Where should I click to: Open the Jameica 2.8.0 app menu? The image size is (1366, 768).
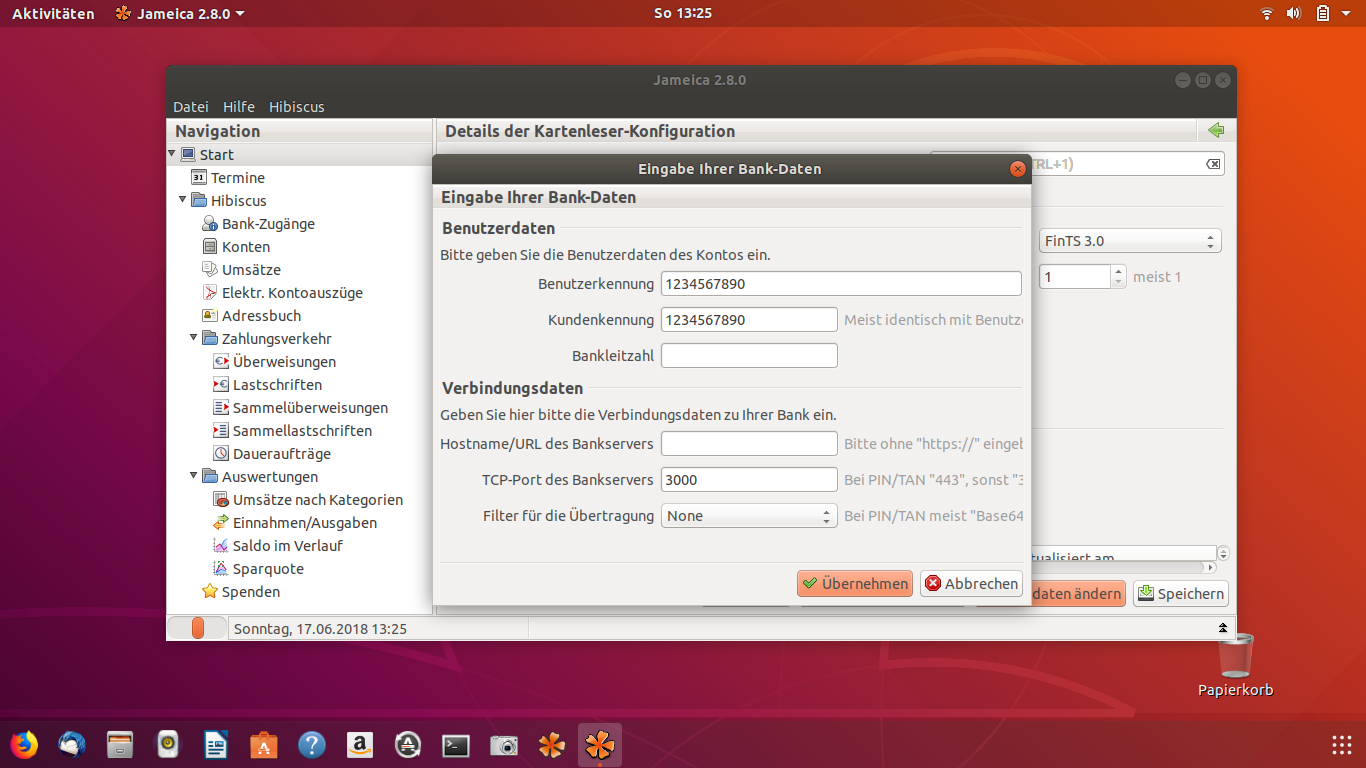point(180,13)
